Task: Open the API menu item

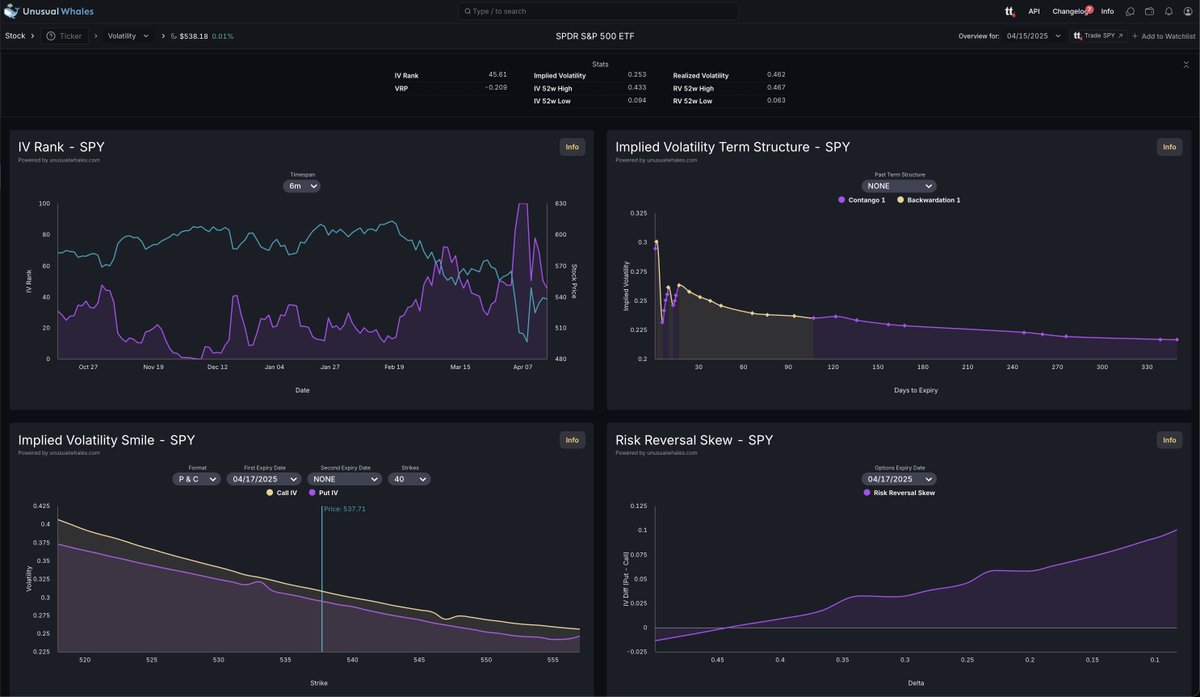Action: [1034, 11]
